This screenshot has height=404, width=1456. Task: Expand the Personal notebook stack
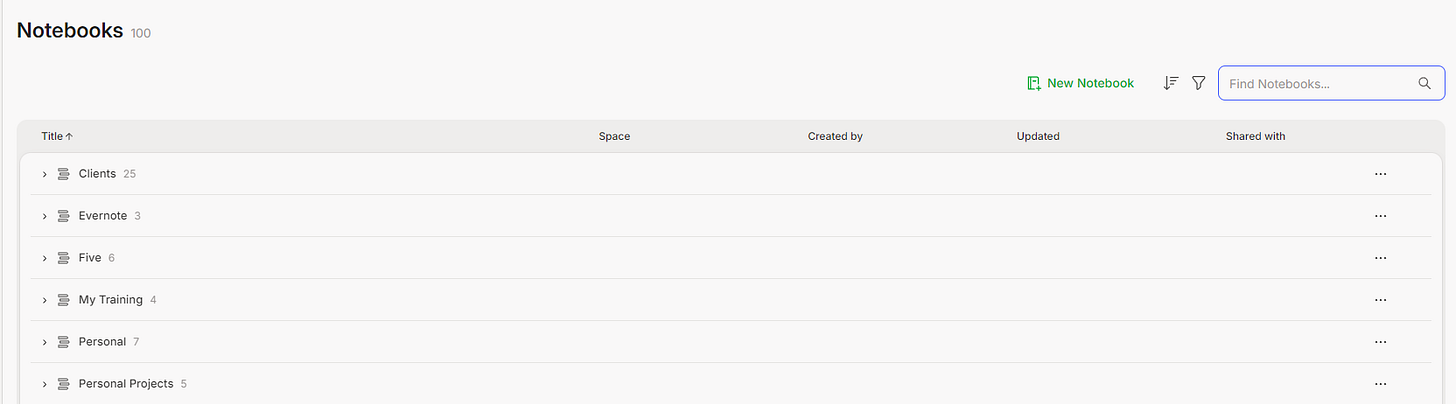coord(45,342)
